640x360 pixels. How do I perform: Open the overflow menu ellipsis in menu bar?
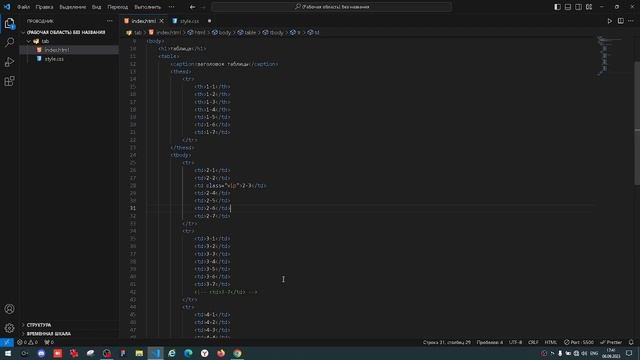pyautogui.click(x=171, y=7)
